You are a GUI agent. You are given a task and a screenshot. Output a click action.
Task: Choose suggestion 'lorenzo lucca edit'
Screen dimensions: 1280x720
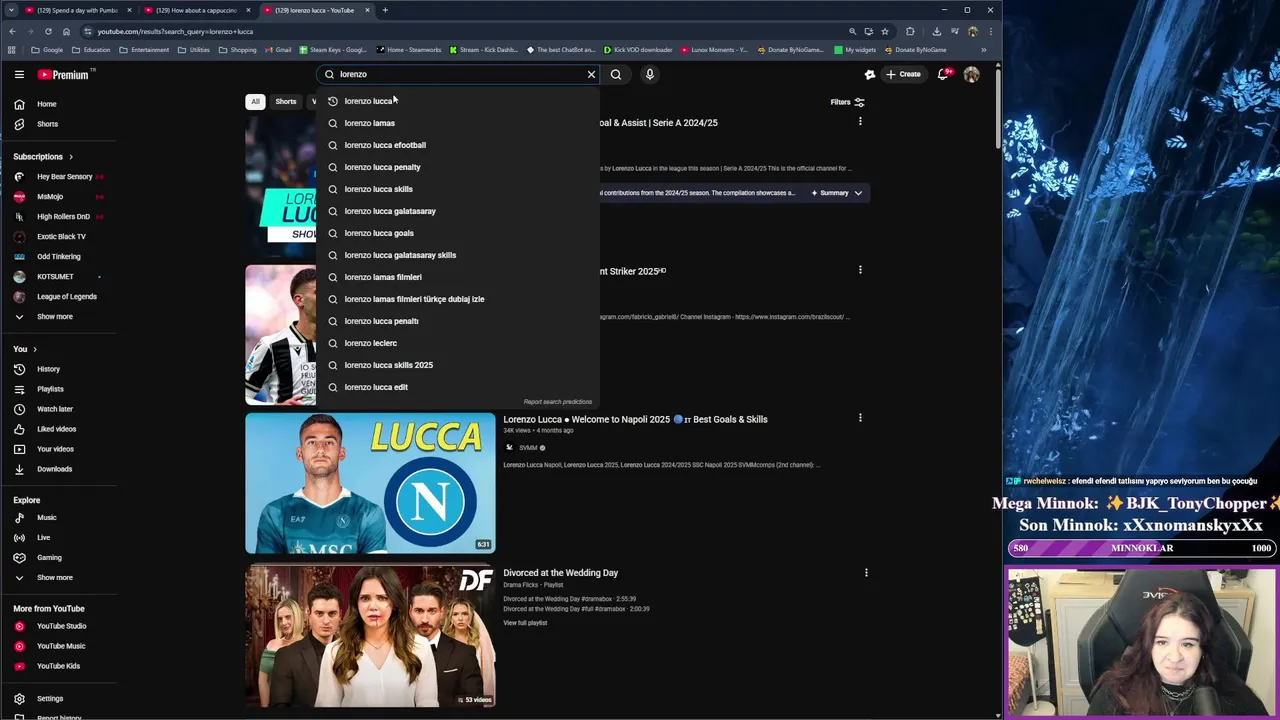pos(458,387)
